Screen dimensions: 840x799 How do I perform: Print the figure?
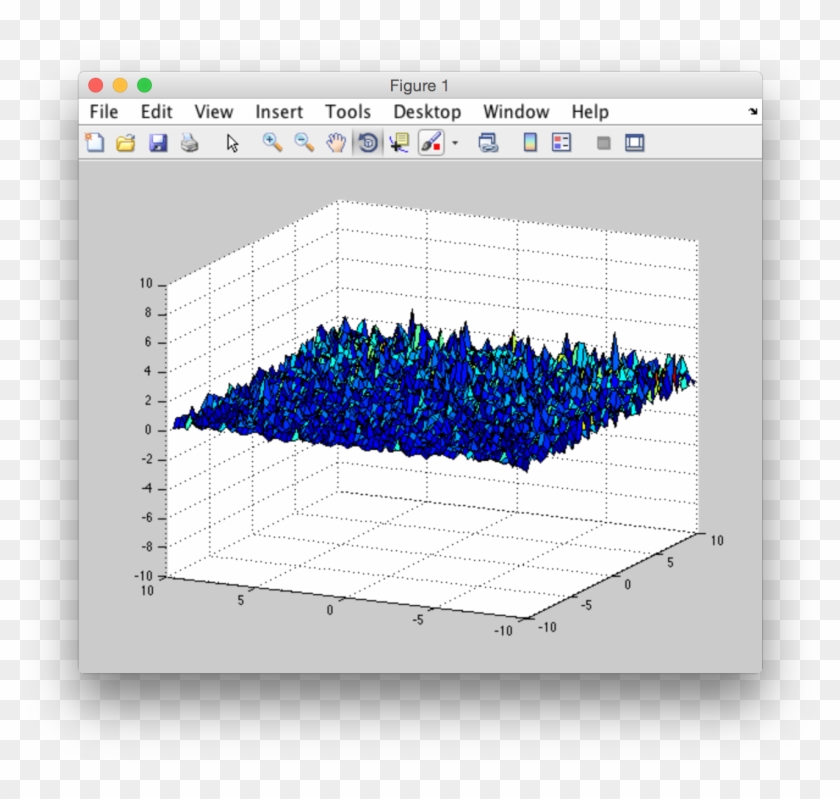[190, 143]
